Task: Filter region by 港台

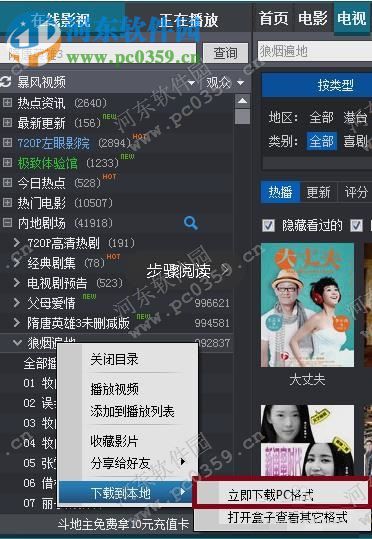Action: click(x=355, y=118)
